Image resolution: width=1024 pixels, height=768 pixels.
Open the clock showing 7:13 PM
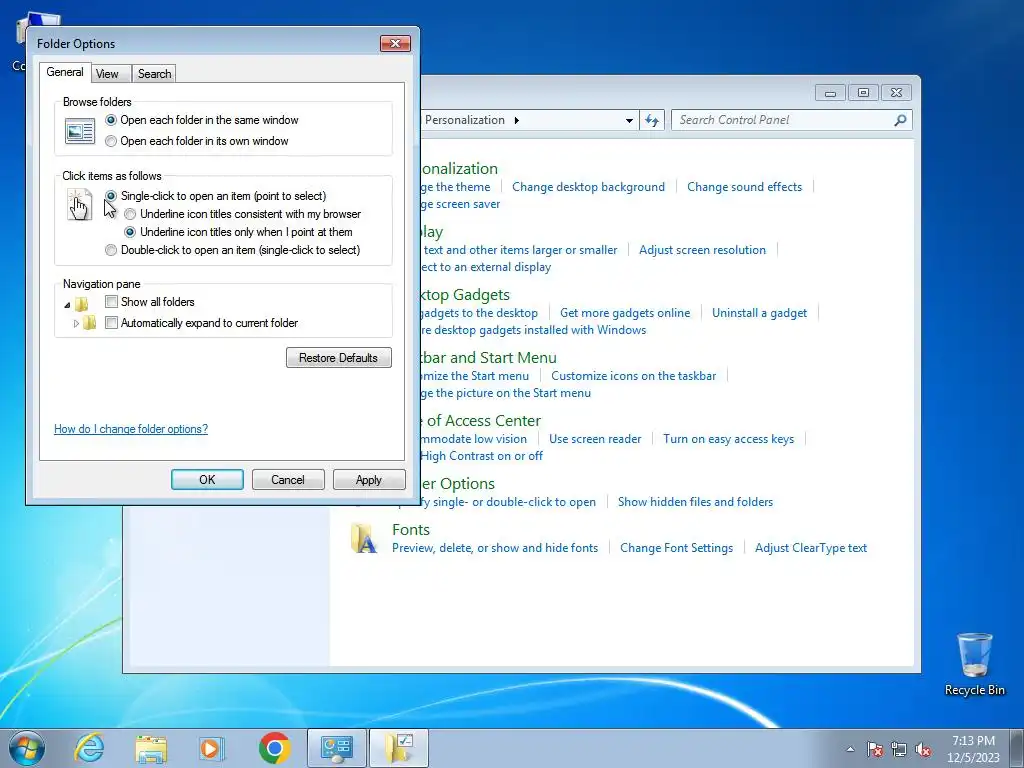[973, 749]
